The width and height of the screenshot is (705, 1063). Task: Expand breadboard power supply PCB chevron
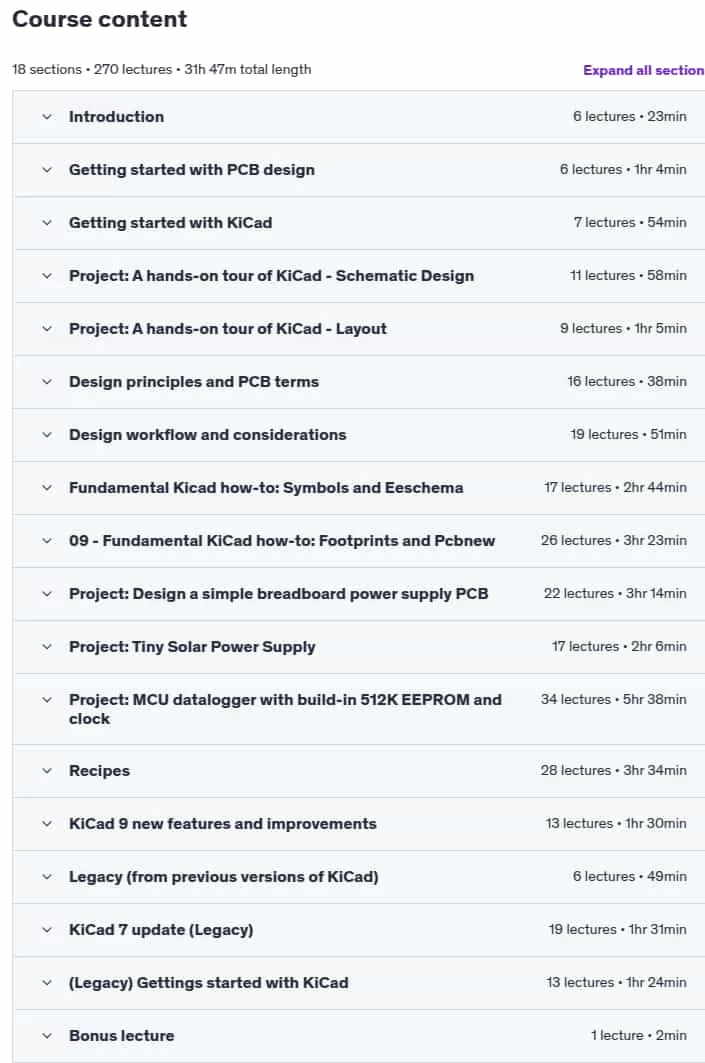point(47,594)
